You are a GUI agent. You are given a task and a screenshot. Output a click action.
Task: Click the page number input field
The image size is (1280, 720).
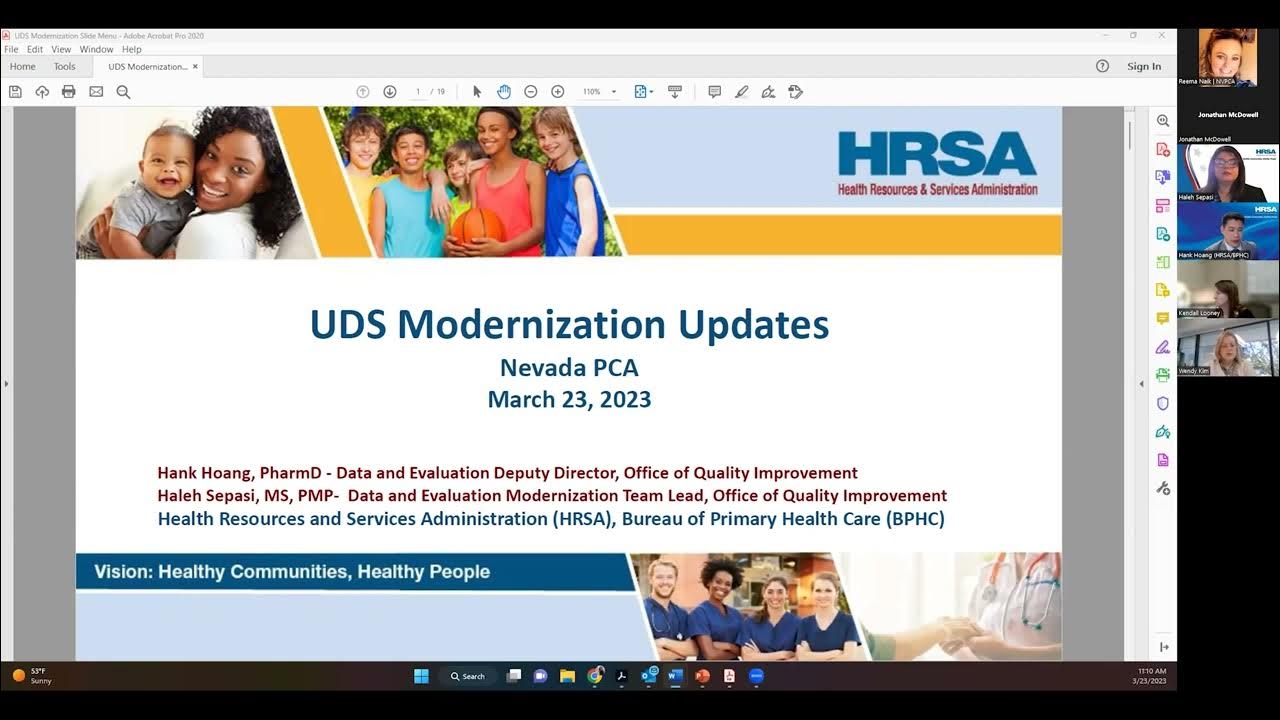pyautogui.click(x=417, y=92)
